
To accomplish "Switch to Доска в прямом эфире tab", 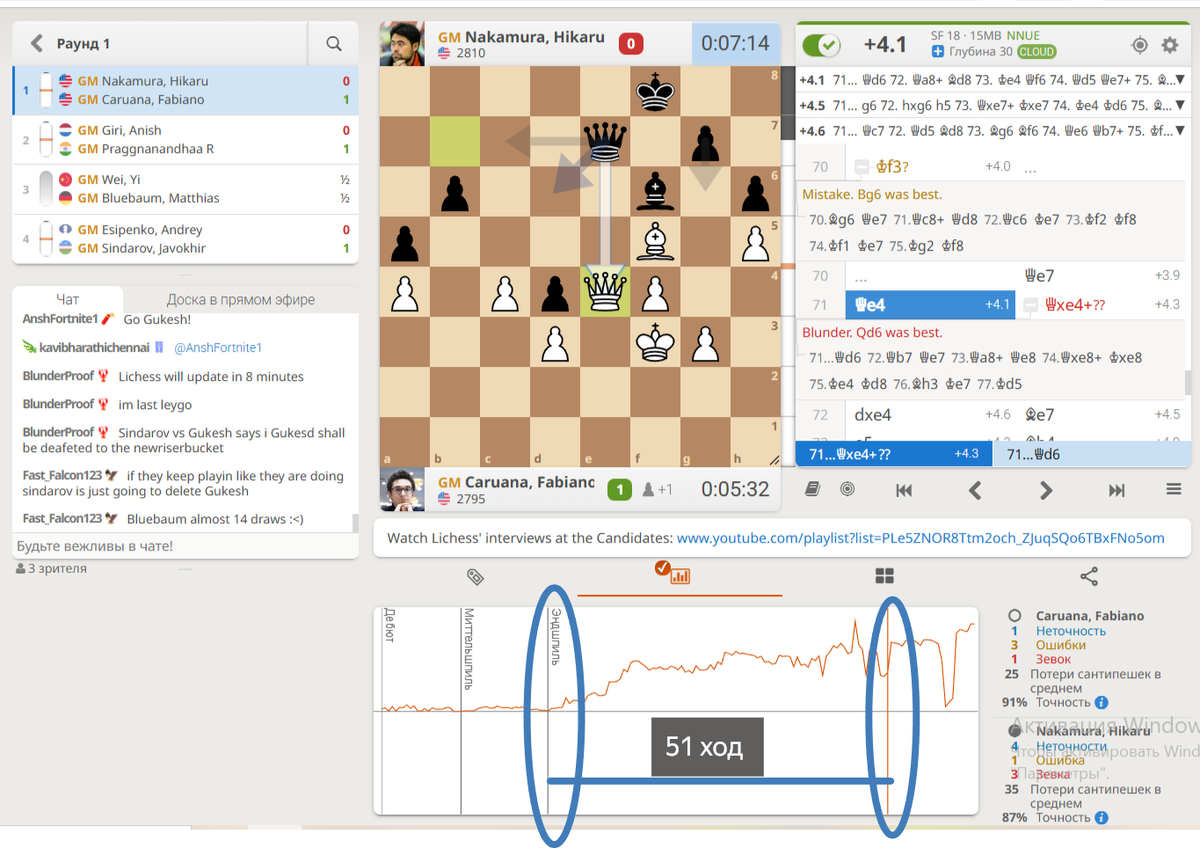I will 240,299.
